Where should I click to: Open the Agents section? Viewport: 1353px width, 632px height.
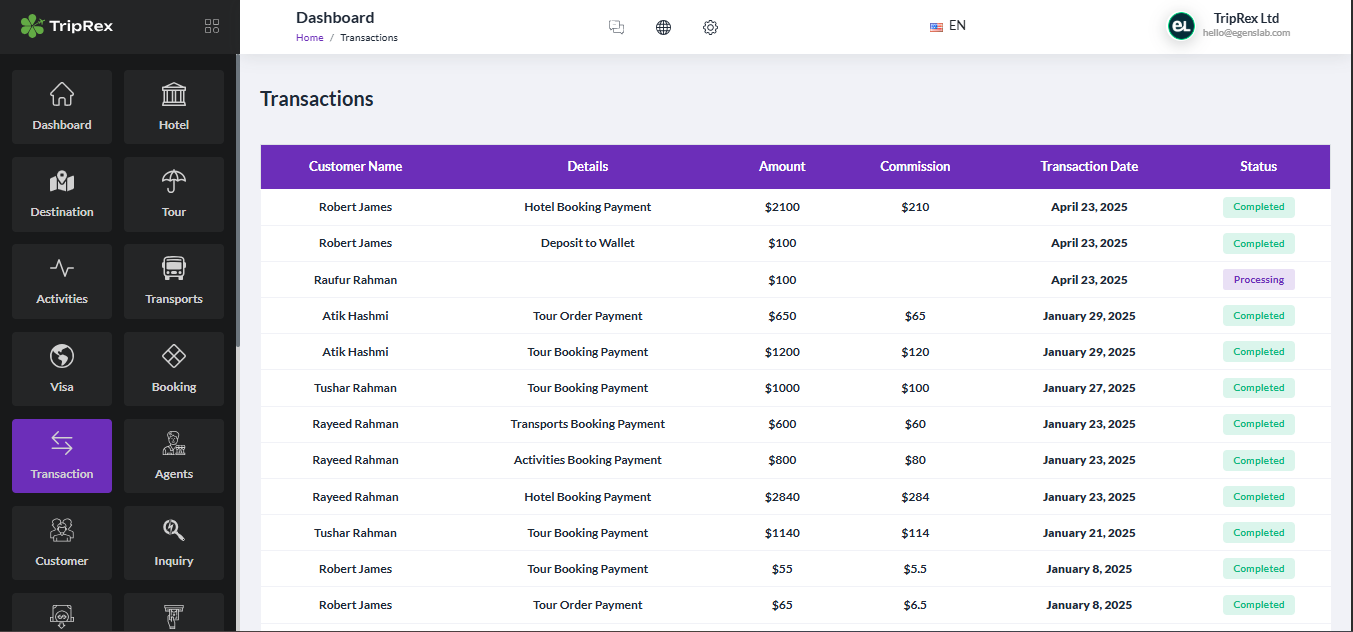[x=173, y=456]
